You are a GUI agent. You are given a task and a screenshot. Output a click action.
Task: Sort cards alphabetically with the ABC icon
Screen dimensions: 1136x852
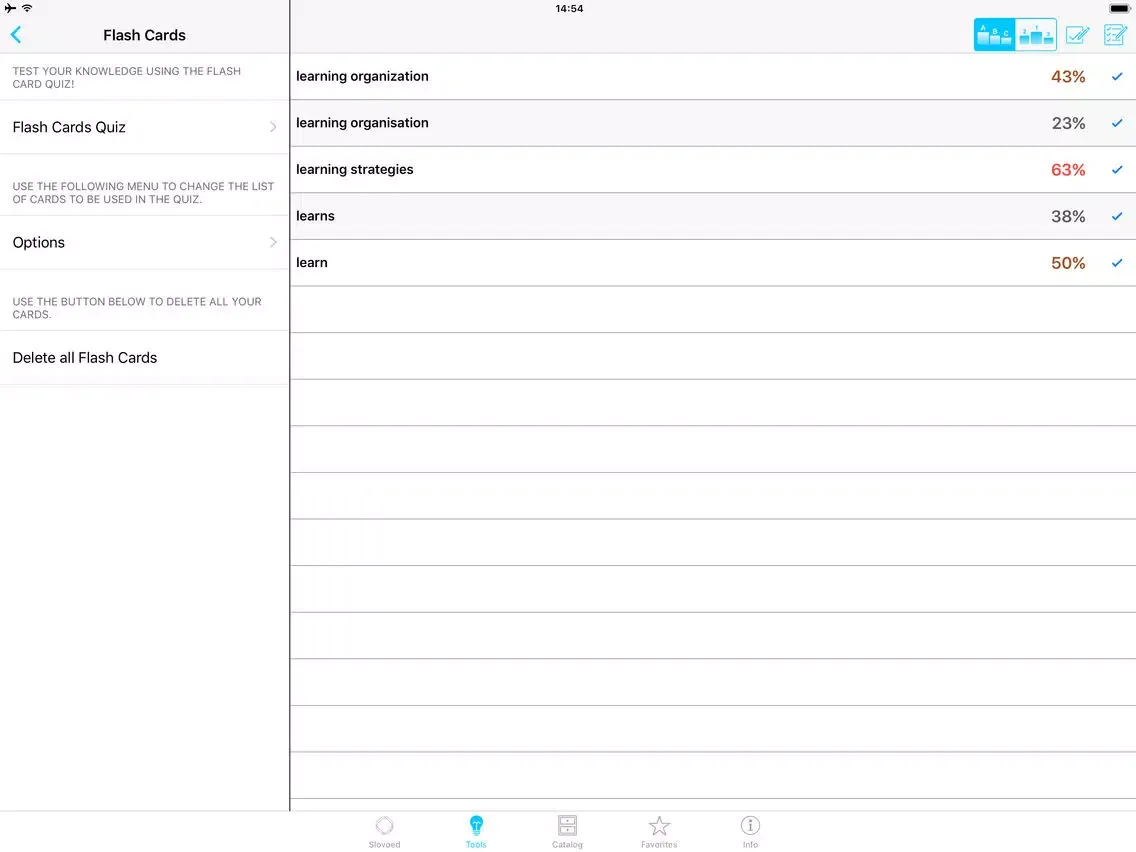tap(994, 35)
